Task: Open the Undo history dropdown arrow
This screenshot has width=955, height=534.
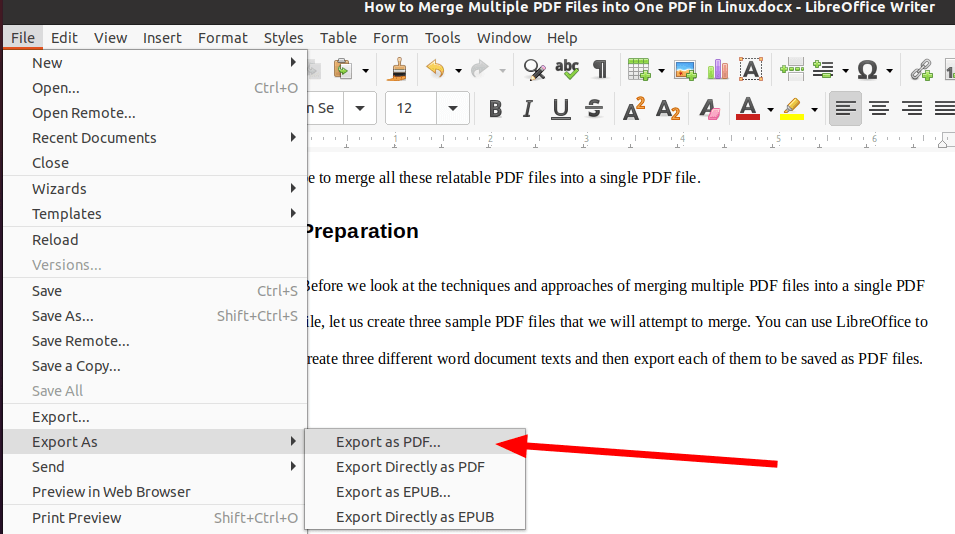Action: click(458, 71)
